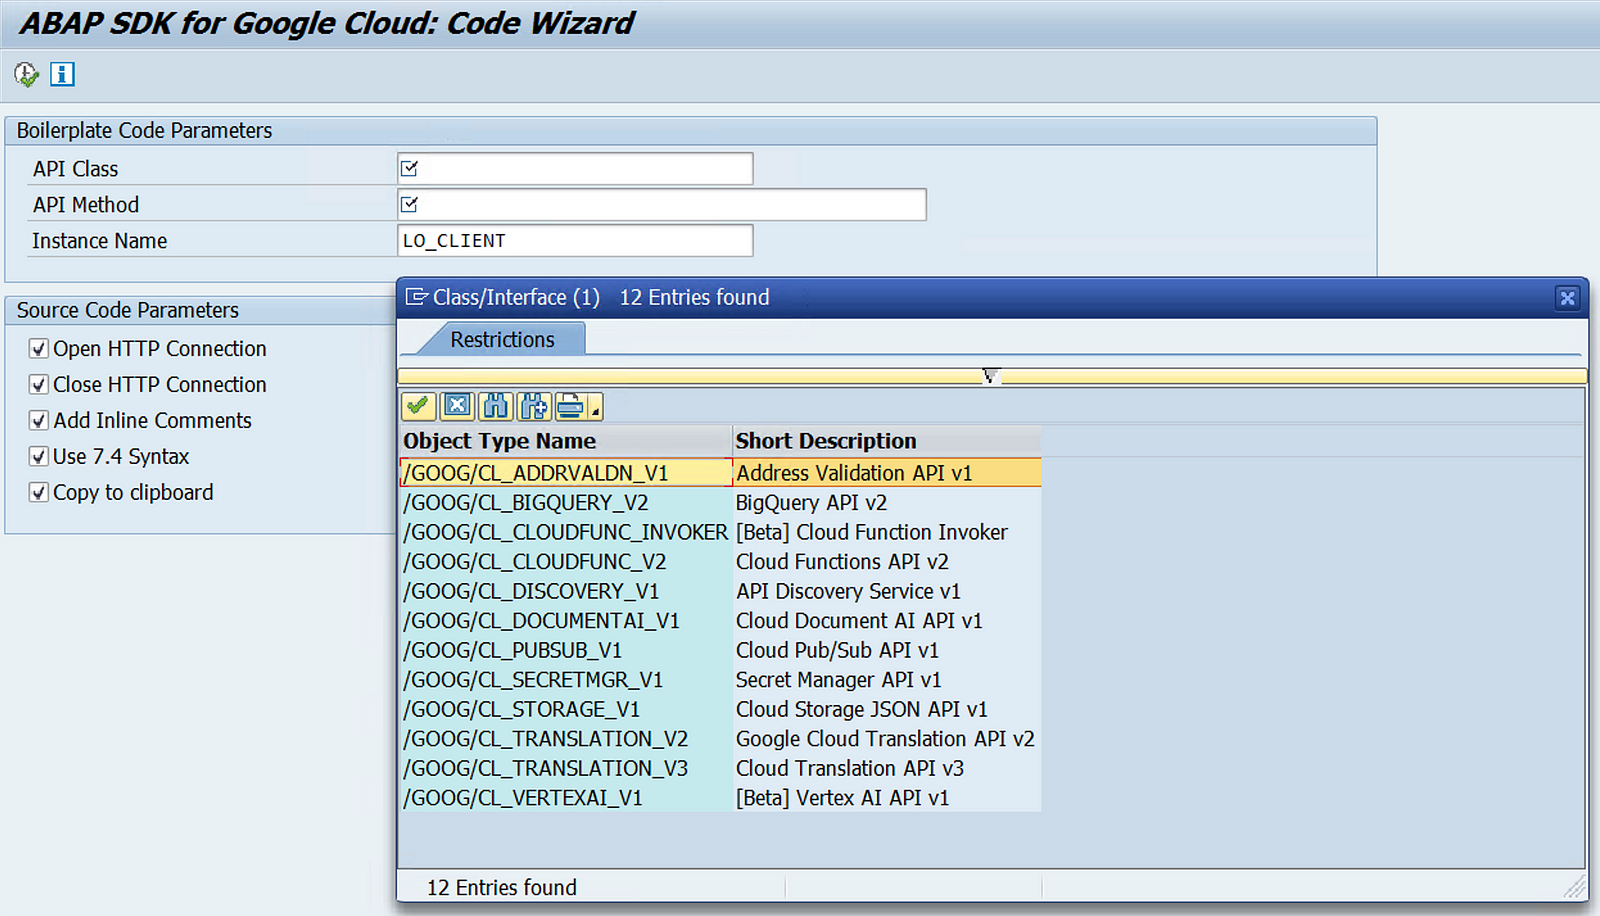
Task: Click the binoculars Find icon
Action: tap(495, 406)
